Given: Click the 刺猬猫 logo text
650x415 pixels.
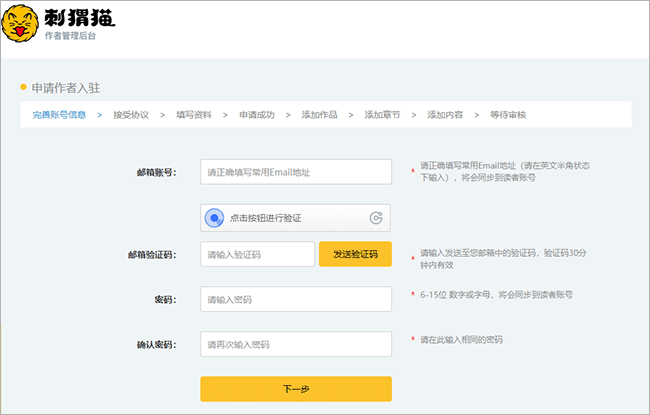Looking at the screenshot, I should pos(87,18).
